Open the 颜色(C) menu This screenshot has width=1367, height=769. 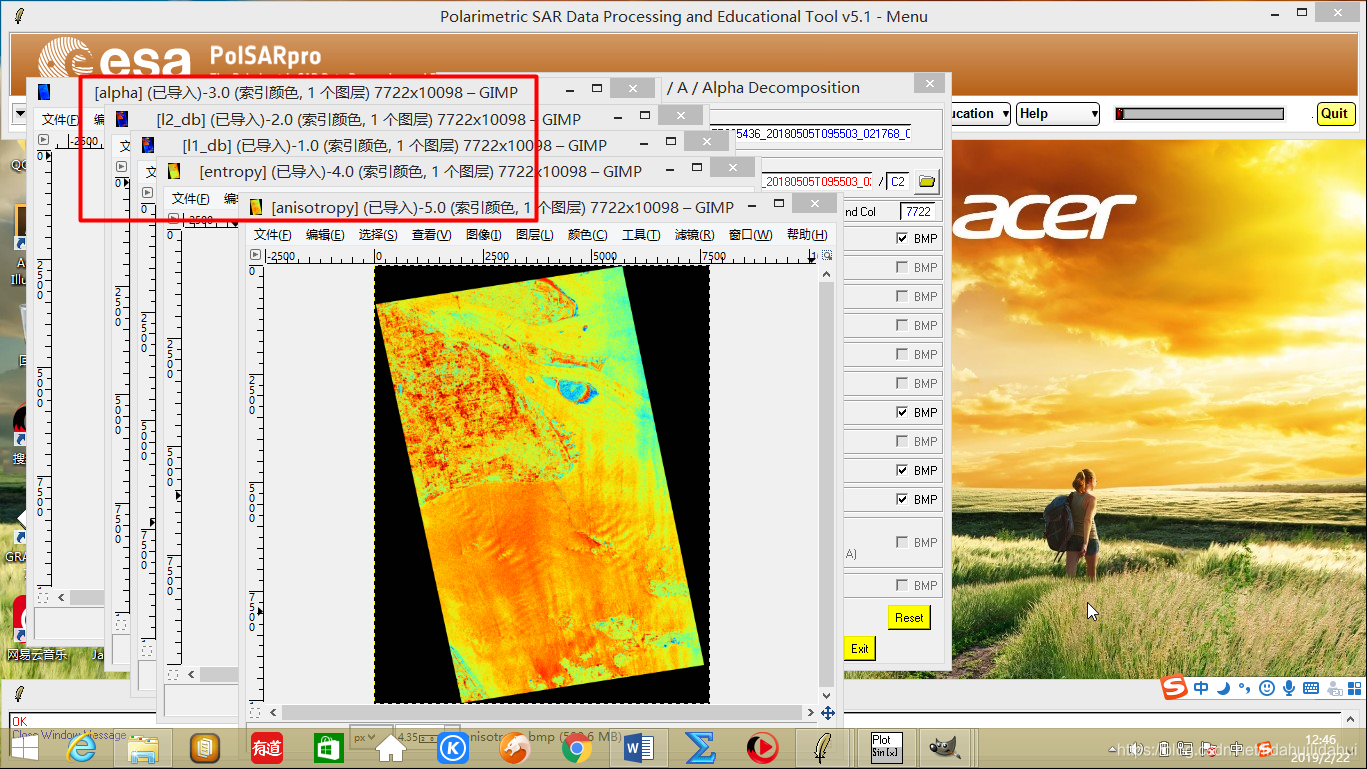pos(587,235)
